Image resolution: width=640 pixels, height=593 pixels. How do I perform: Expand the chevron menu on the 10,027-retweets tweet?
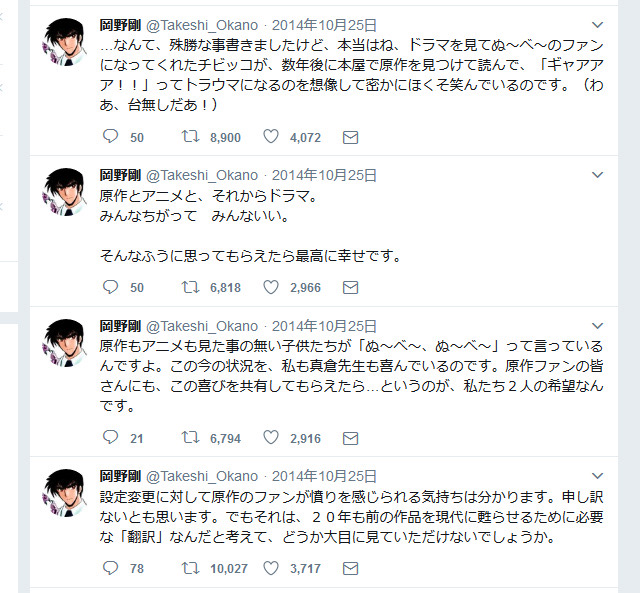pos(598,476)
